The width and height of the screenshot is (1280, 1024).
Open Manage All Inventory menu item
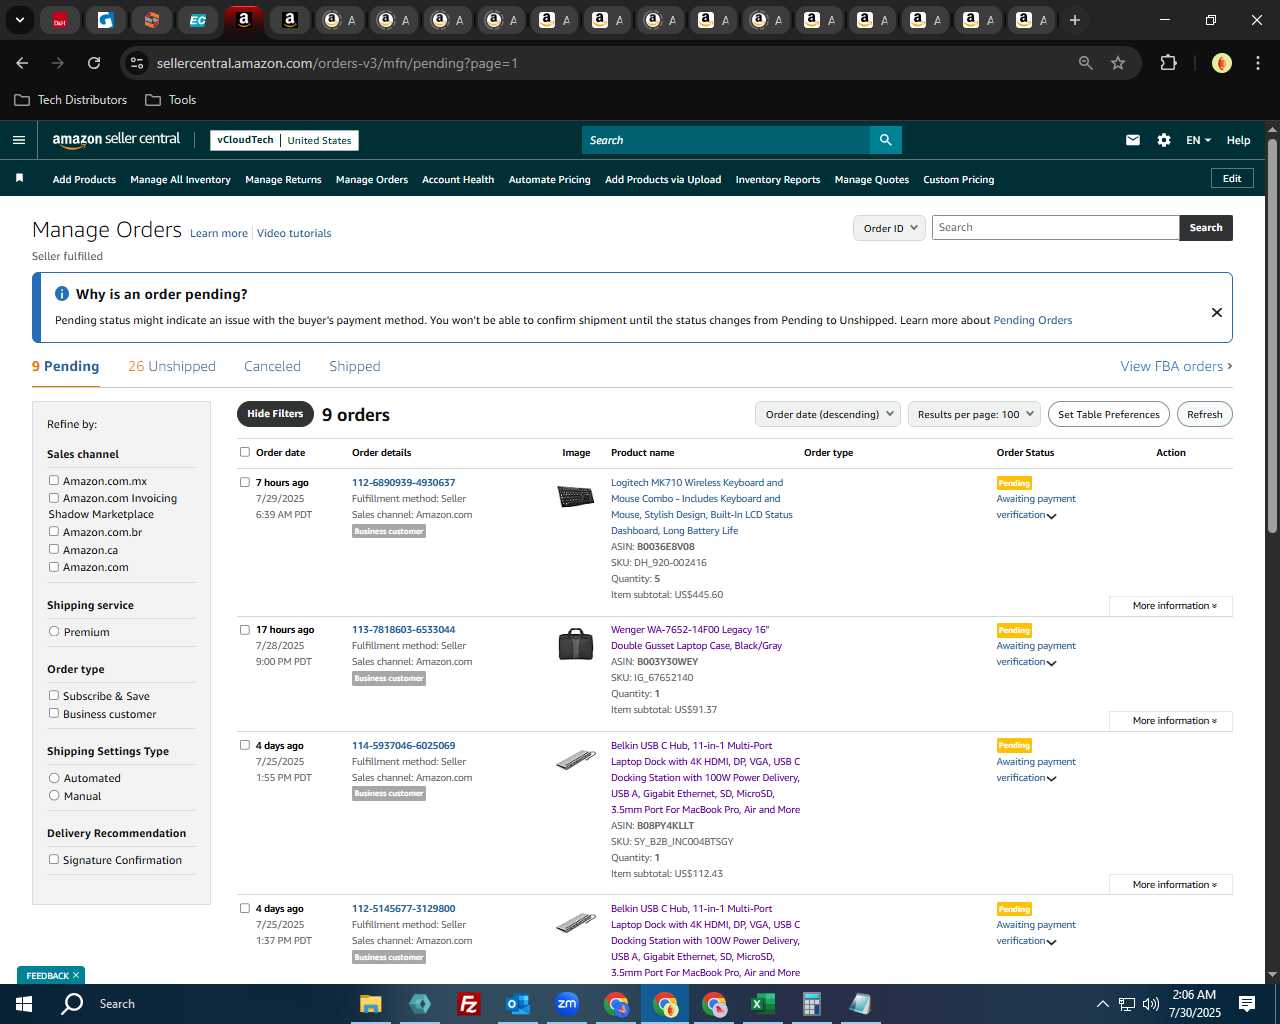pyautogui.click(x=180, y=180)
